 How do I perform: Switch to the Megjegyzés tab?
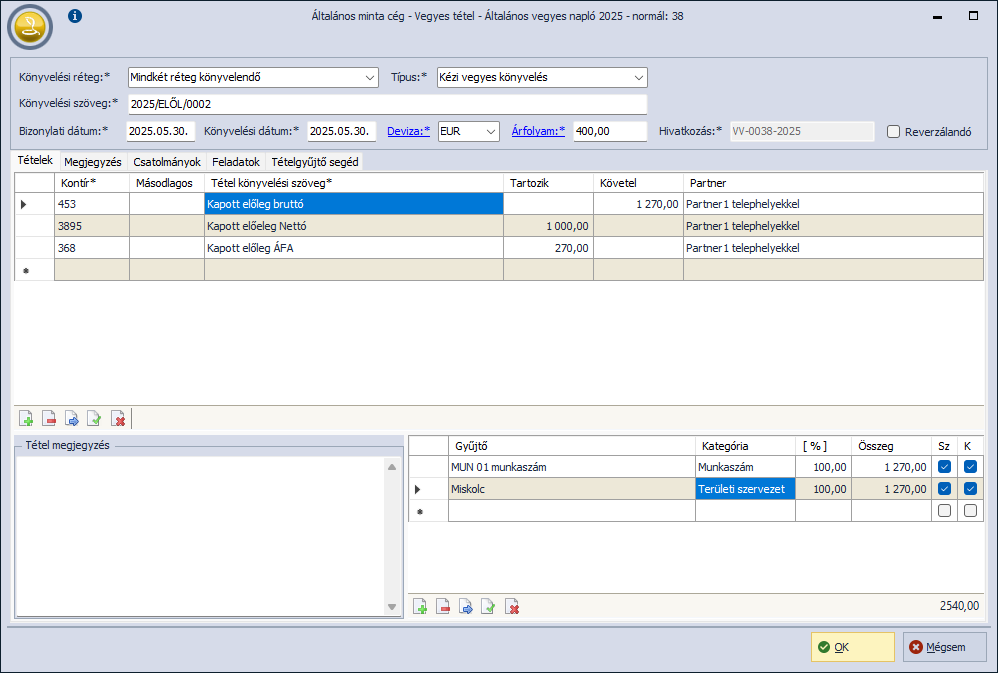pos(93,161)
